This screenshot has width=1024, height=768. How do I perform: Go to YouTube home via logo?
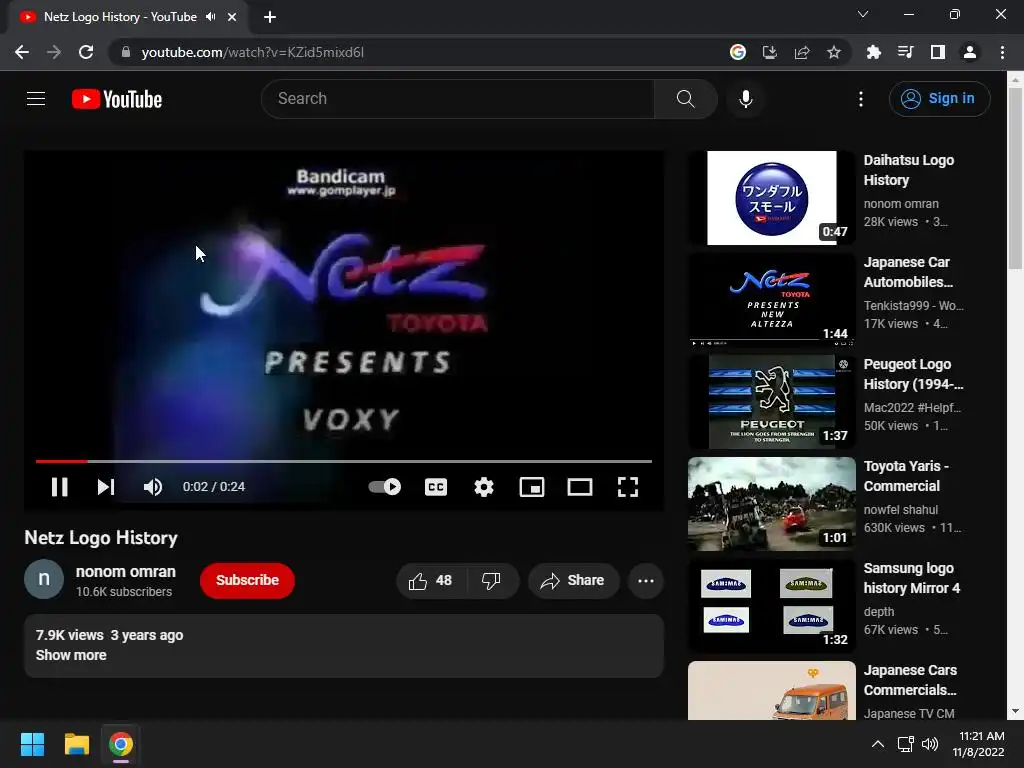click(117, 99)
